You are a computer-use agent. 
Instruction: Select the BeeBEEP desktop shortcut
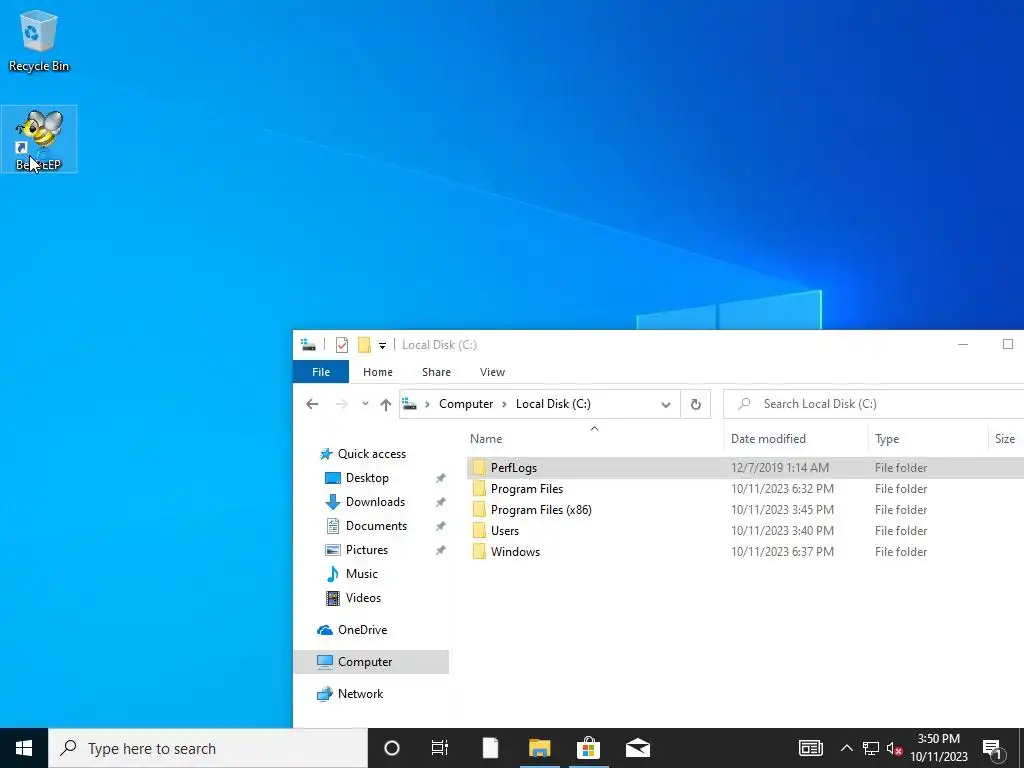(39, 139)
